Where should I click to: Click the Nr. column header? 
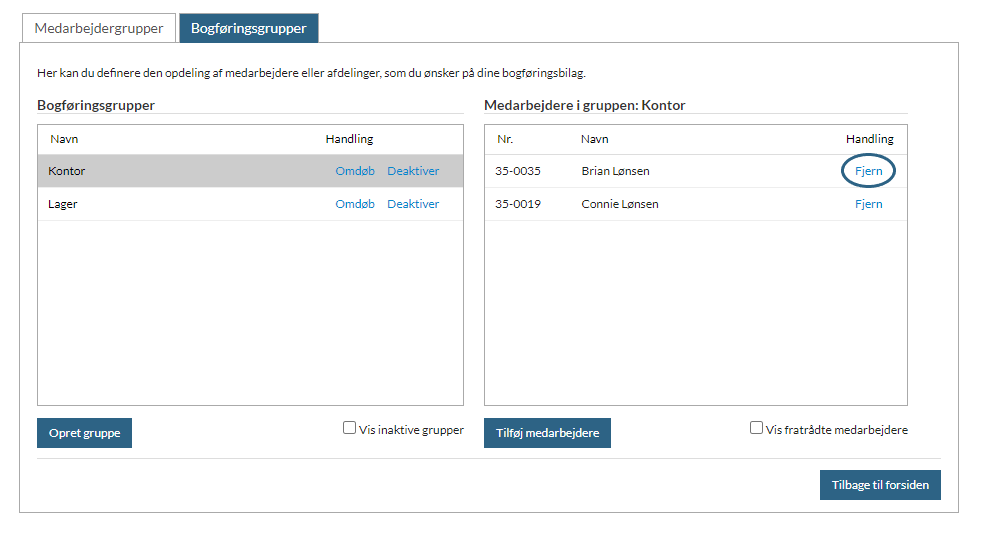pyautogui.click(x=505, y=139)
